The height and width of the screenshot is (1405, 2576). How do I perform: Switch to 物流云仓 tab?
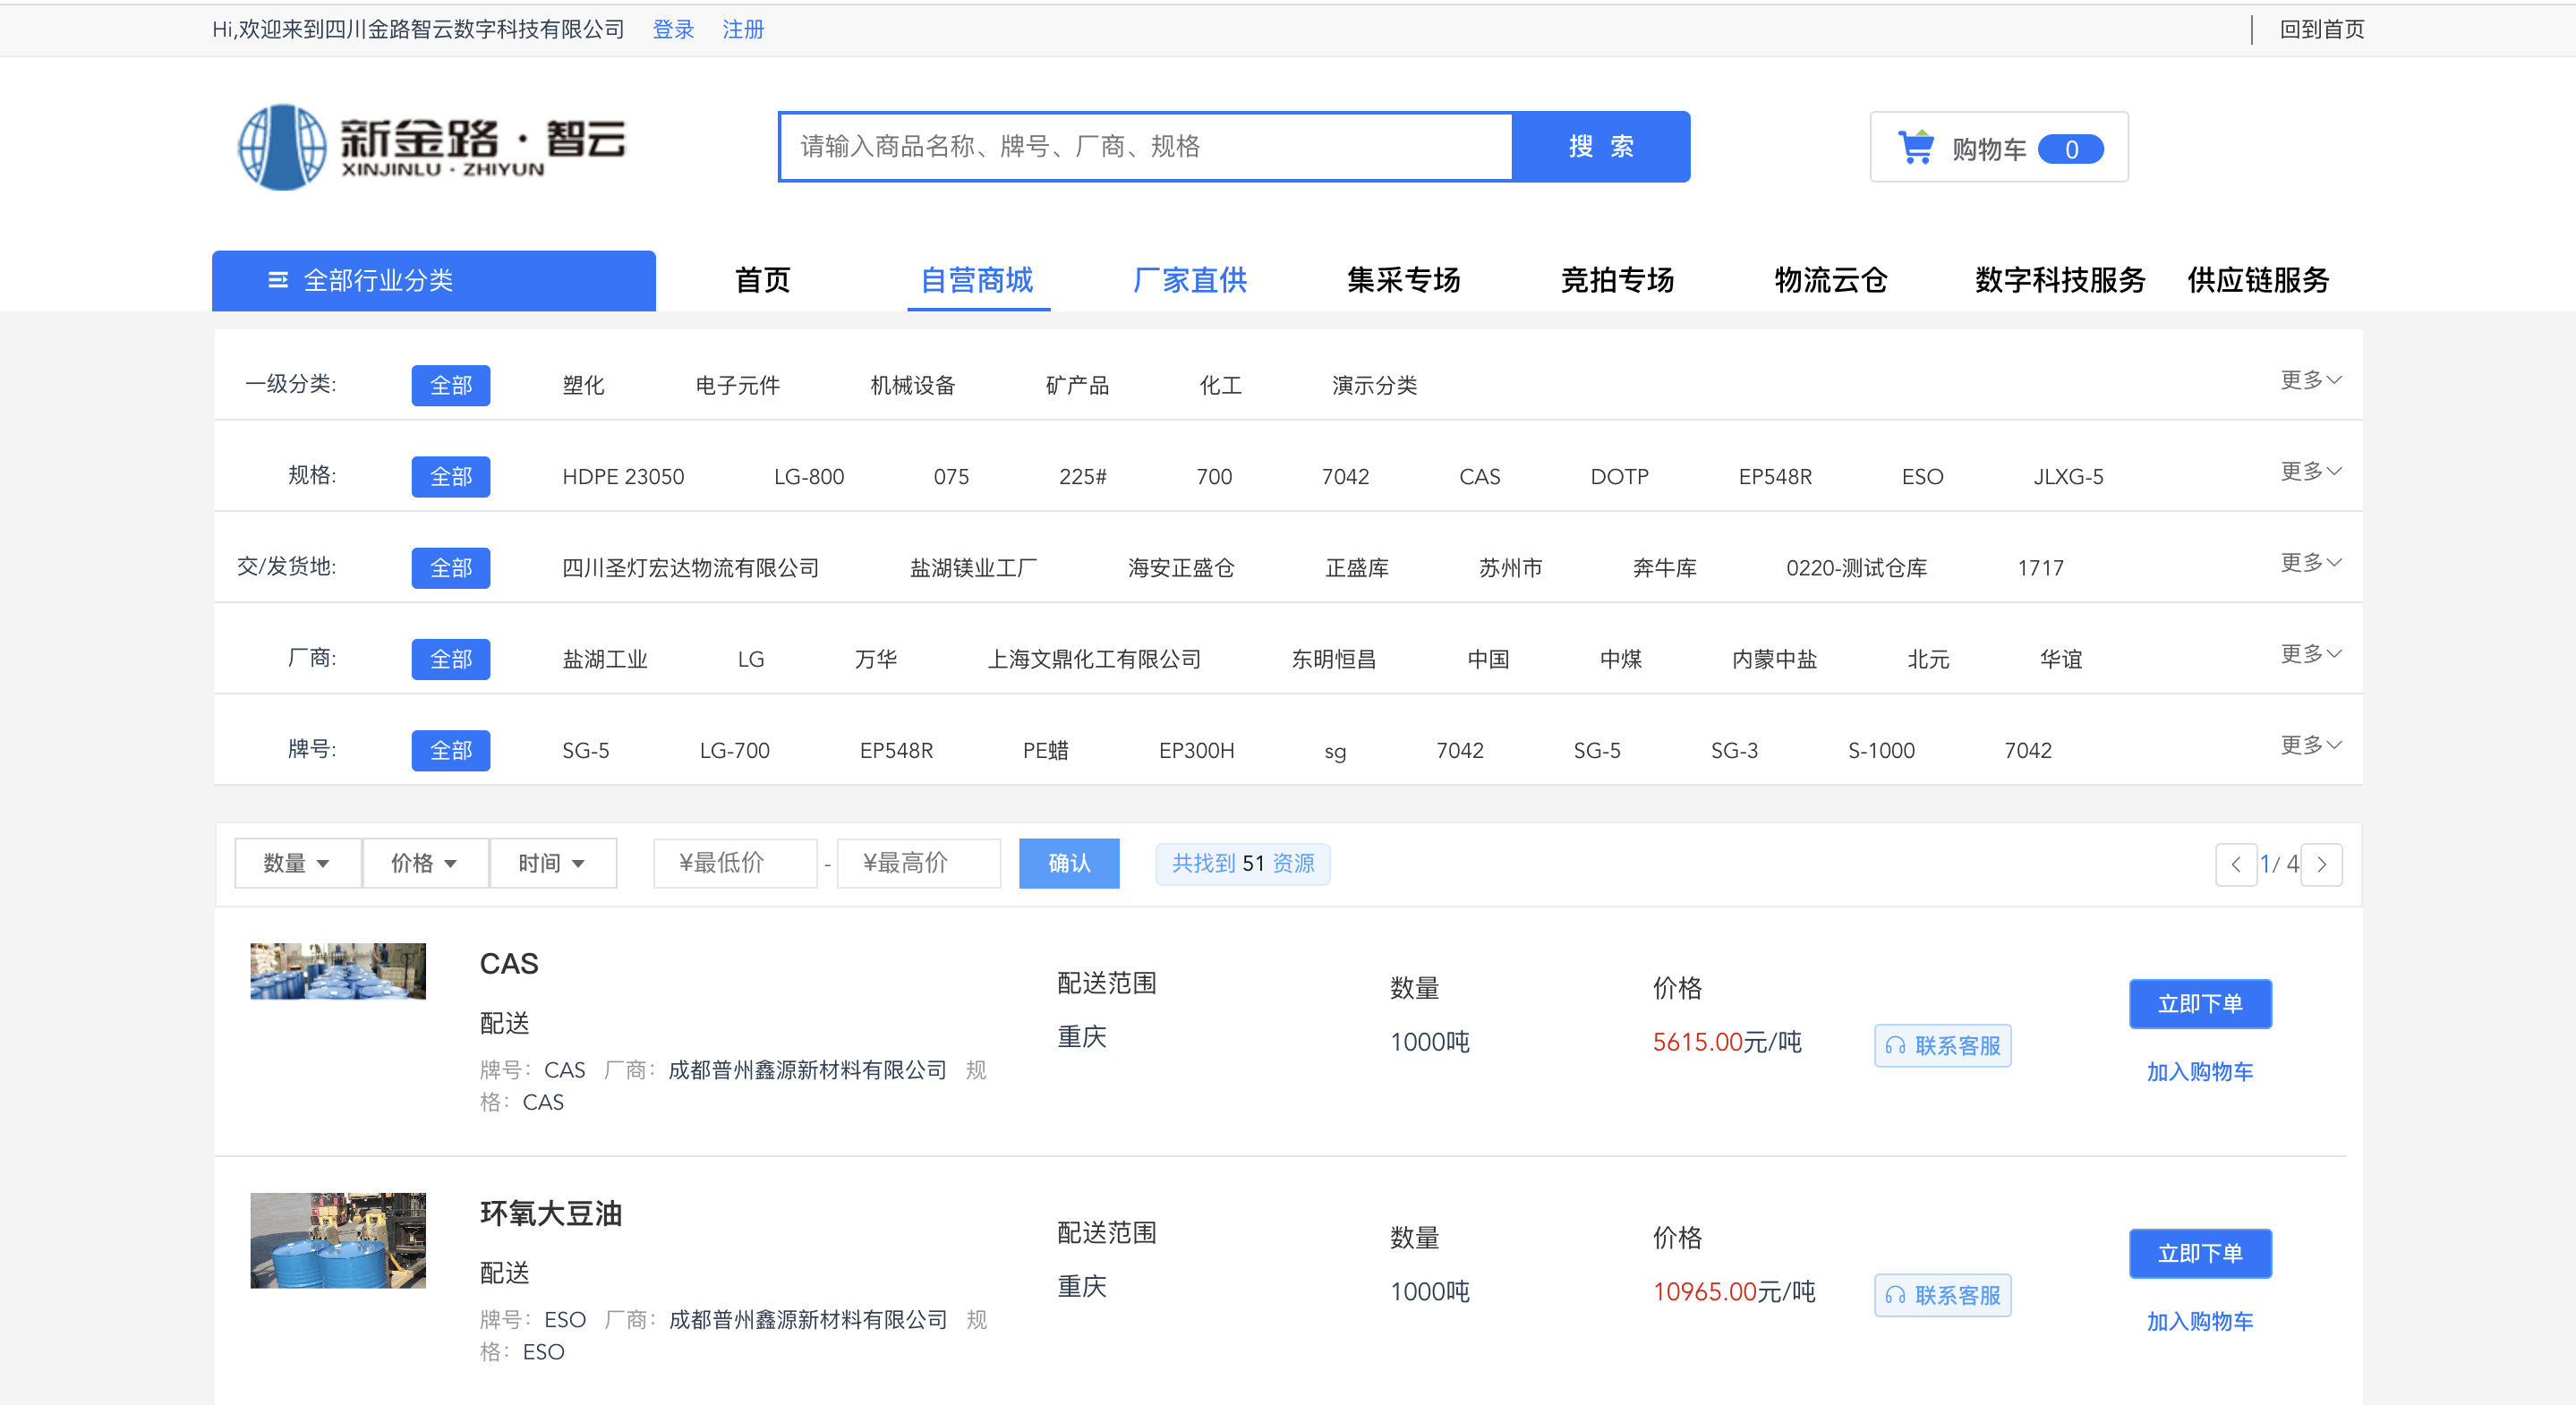click(1831, 280)
